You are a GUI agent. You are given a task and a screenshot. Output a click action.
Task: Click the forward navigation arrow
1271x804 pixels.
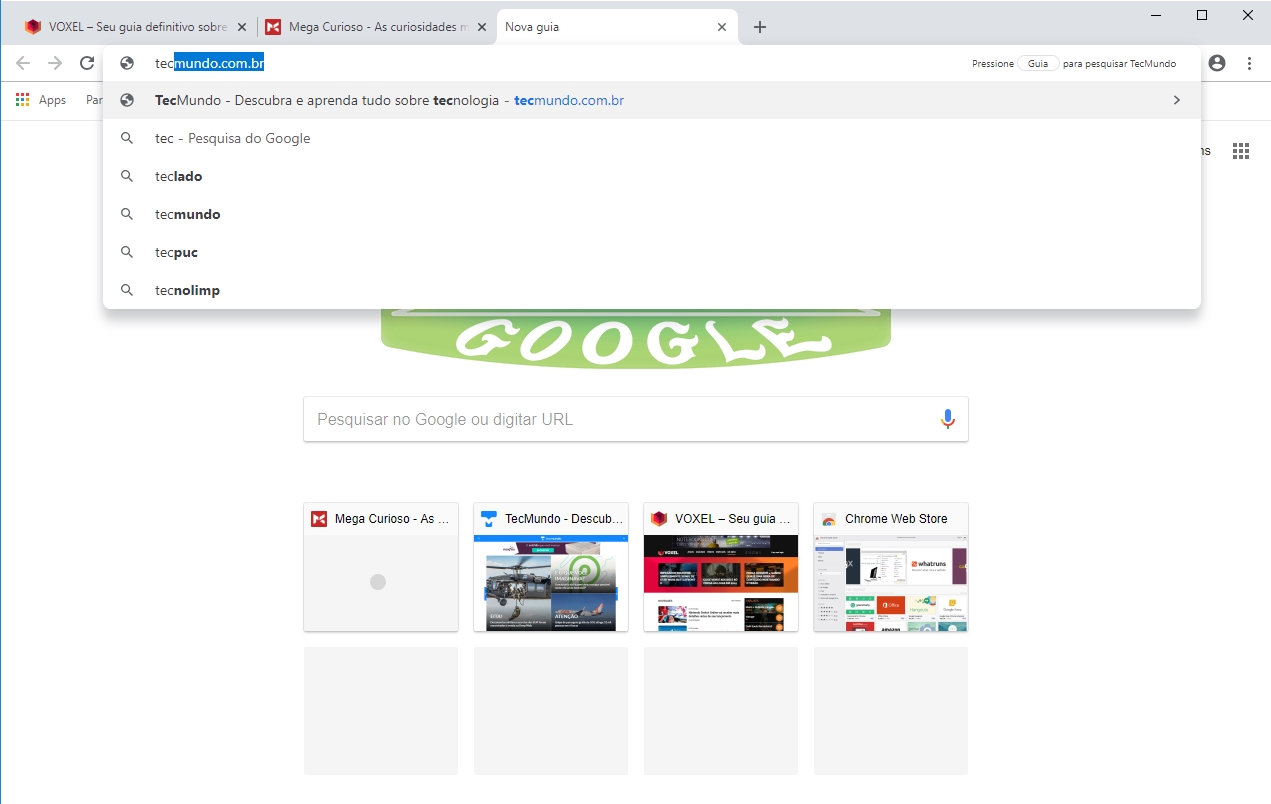tap(55, 63)
